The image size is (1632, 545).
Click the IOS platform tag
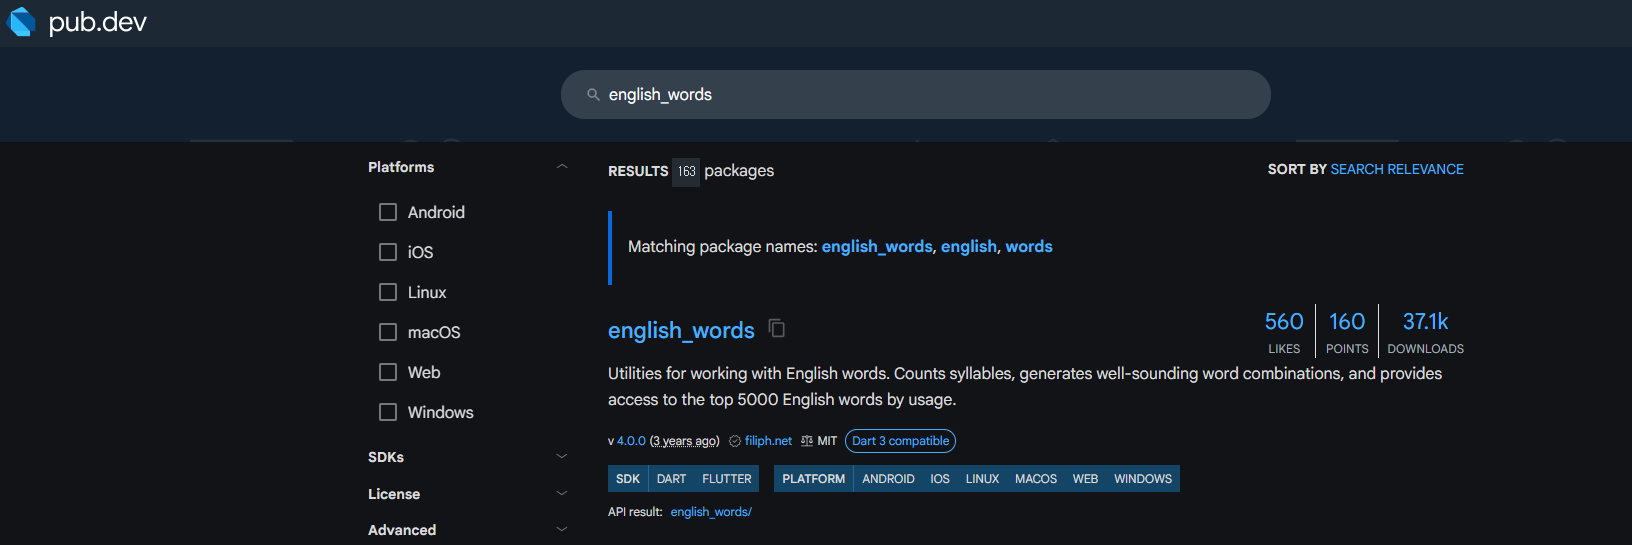tap(940, 479)
